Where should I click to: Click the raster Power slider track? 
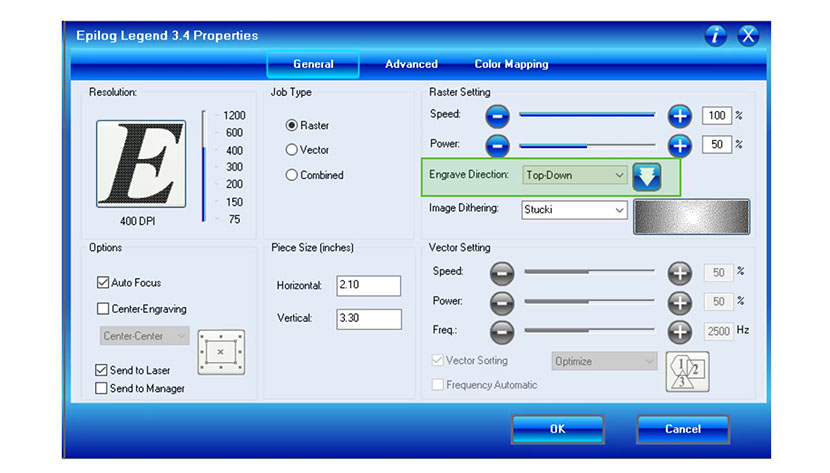tap(587, 145)
